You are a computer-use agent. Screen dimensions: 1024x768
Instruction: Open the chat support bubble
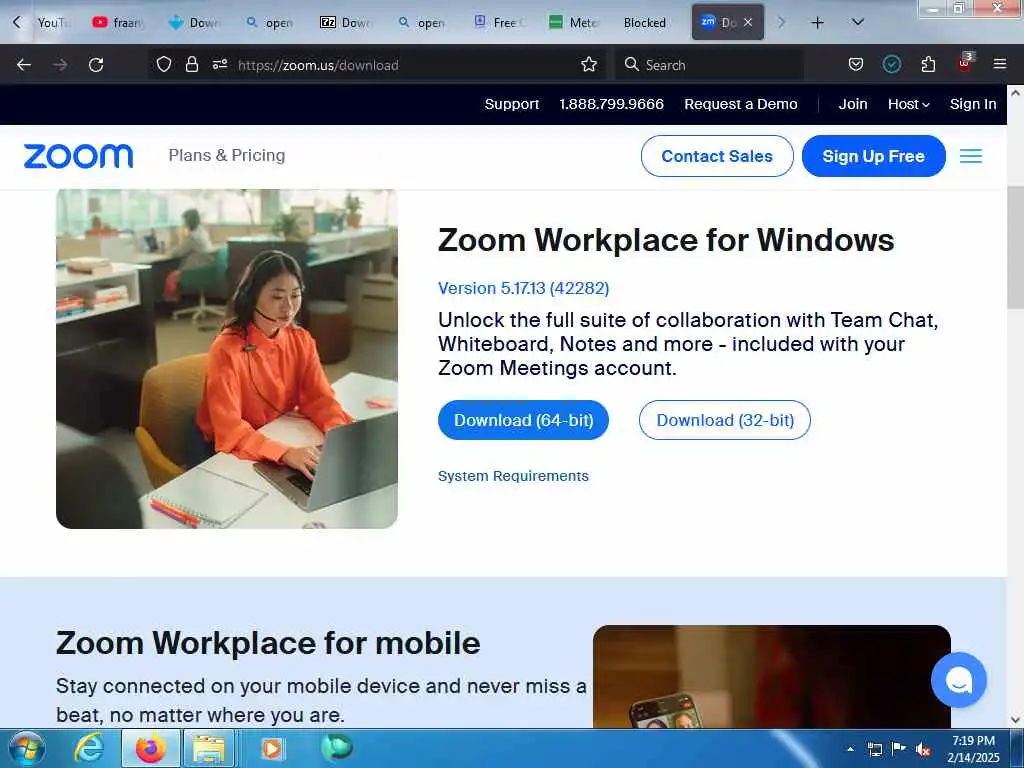(959, 680)
